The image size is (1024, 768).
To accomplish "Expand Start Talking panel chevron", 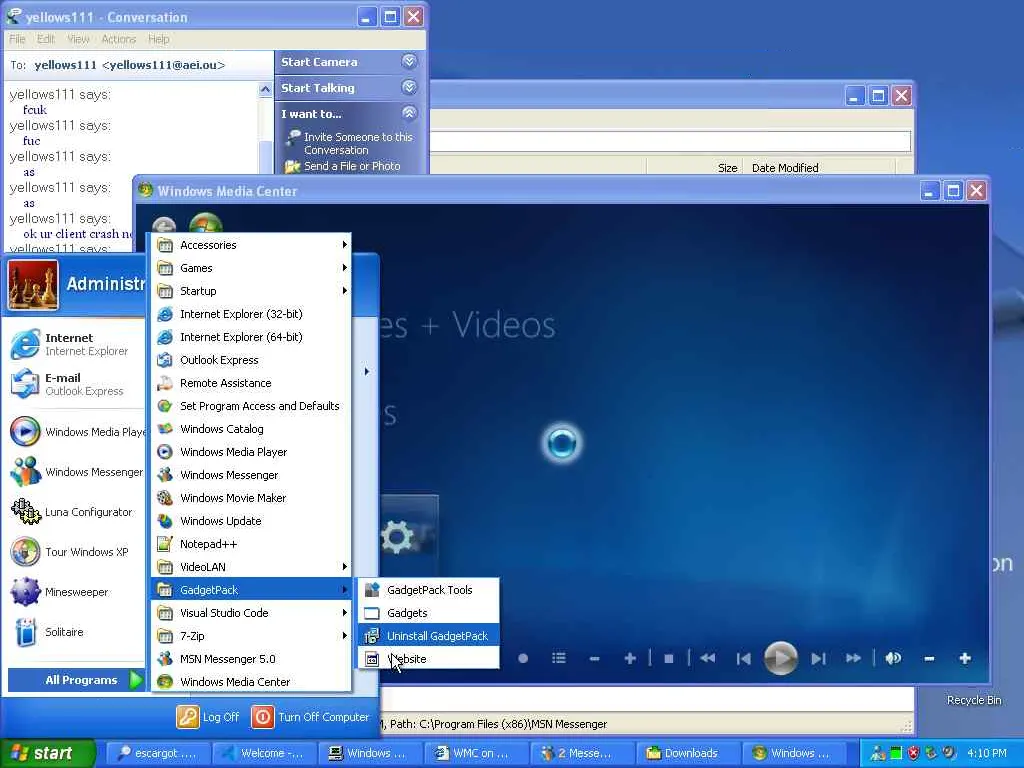I will [409, 87].
